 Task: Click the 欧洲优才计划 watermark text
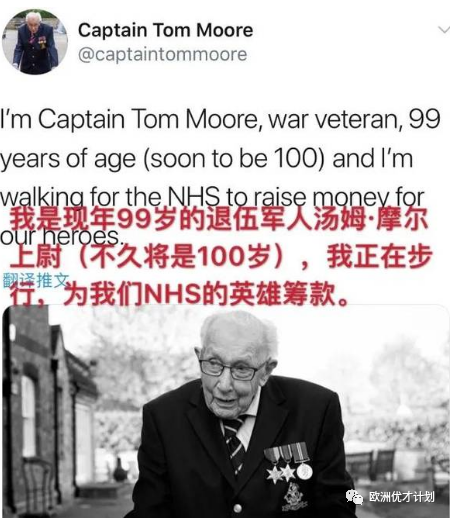[402, 497]
